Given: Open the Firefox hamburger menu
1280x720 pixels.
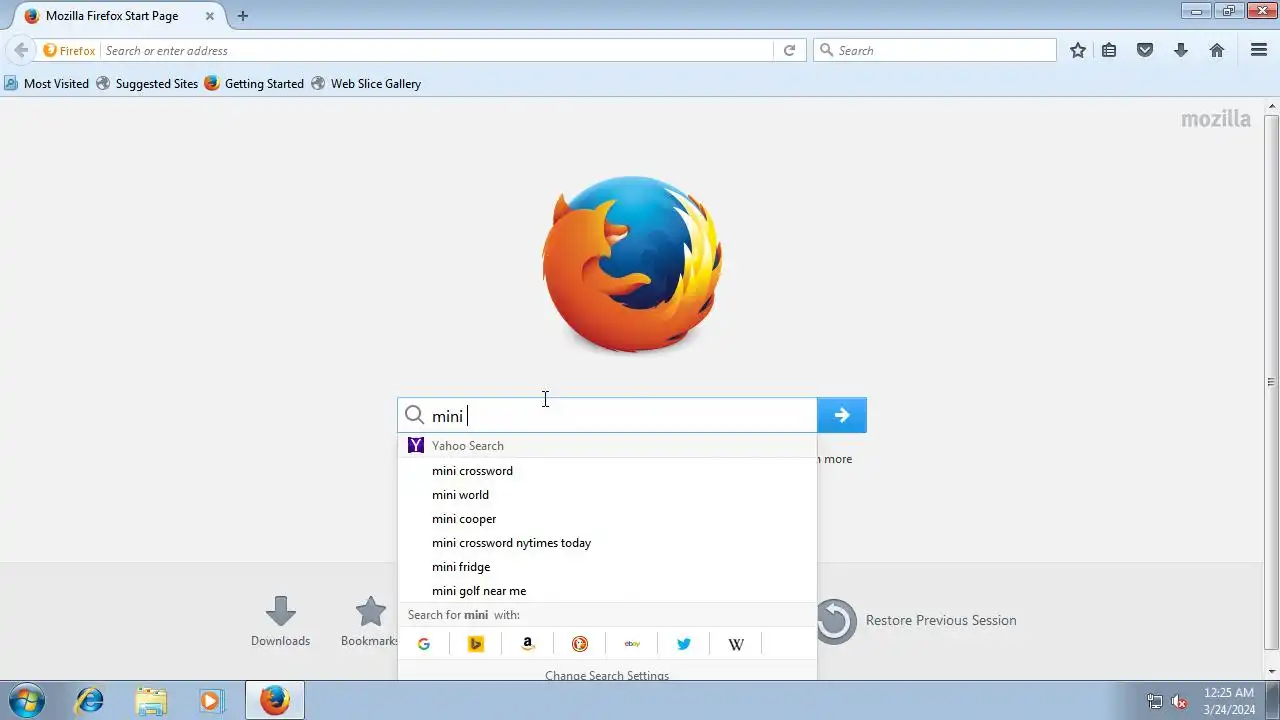Looking at the screenshot, I should [x=1259, y=50].
